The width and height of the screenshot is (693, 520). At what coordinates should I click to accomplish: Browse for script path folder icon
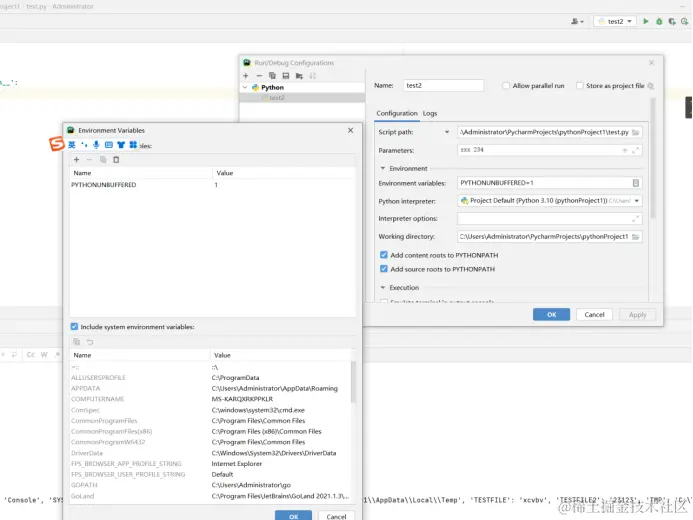636,132
